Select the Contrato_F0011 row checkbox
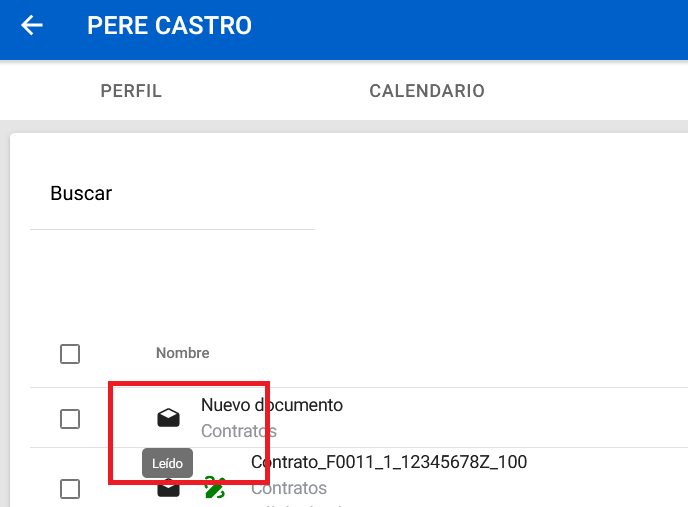This screenshot has width=688, height=507. click(x=70, y=489)
